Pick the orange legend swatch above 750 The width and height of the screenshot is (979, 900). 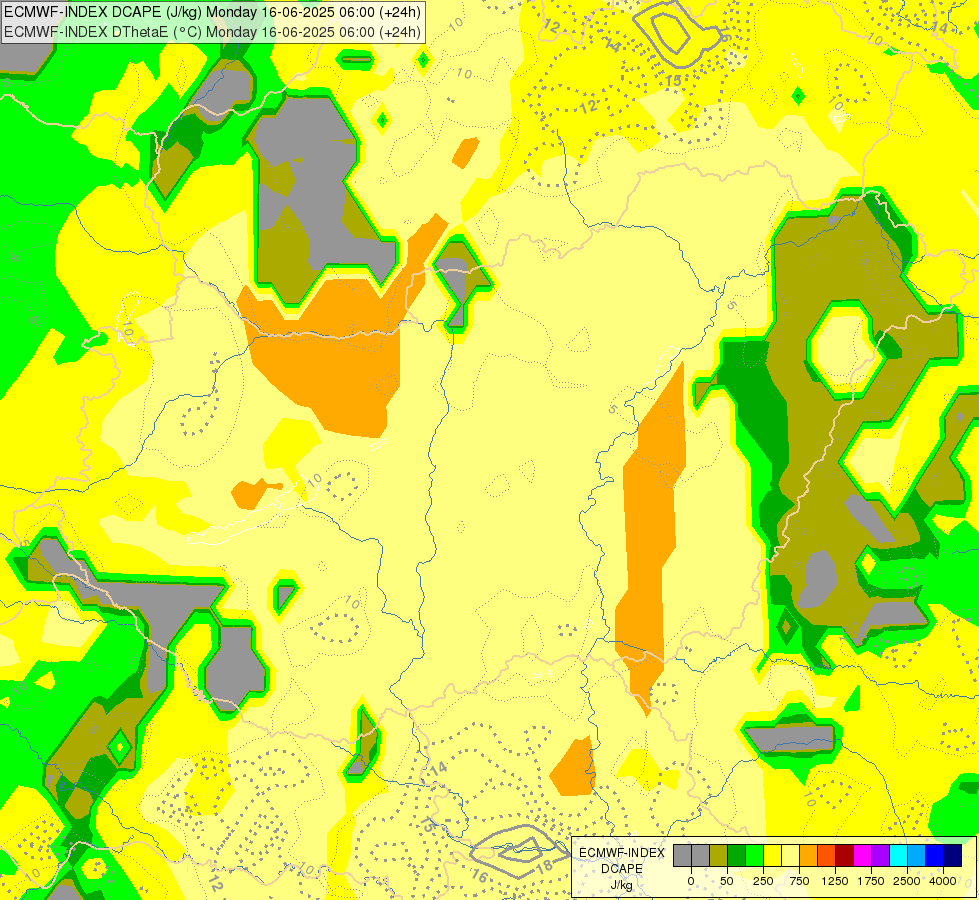click(809, 855)
